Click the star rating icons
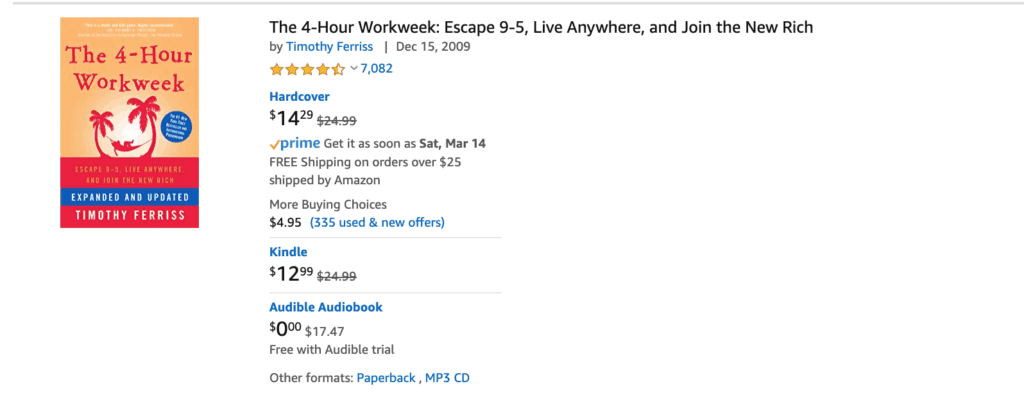 (x=307, y=69)
